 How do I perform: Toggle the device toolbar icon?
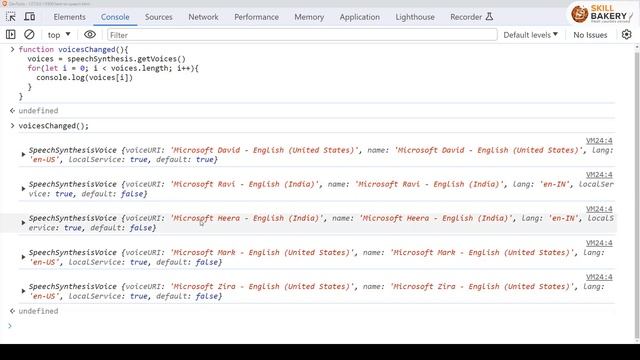[30, 17]
